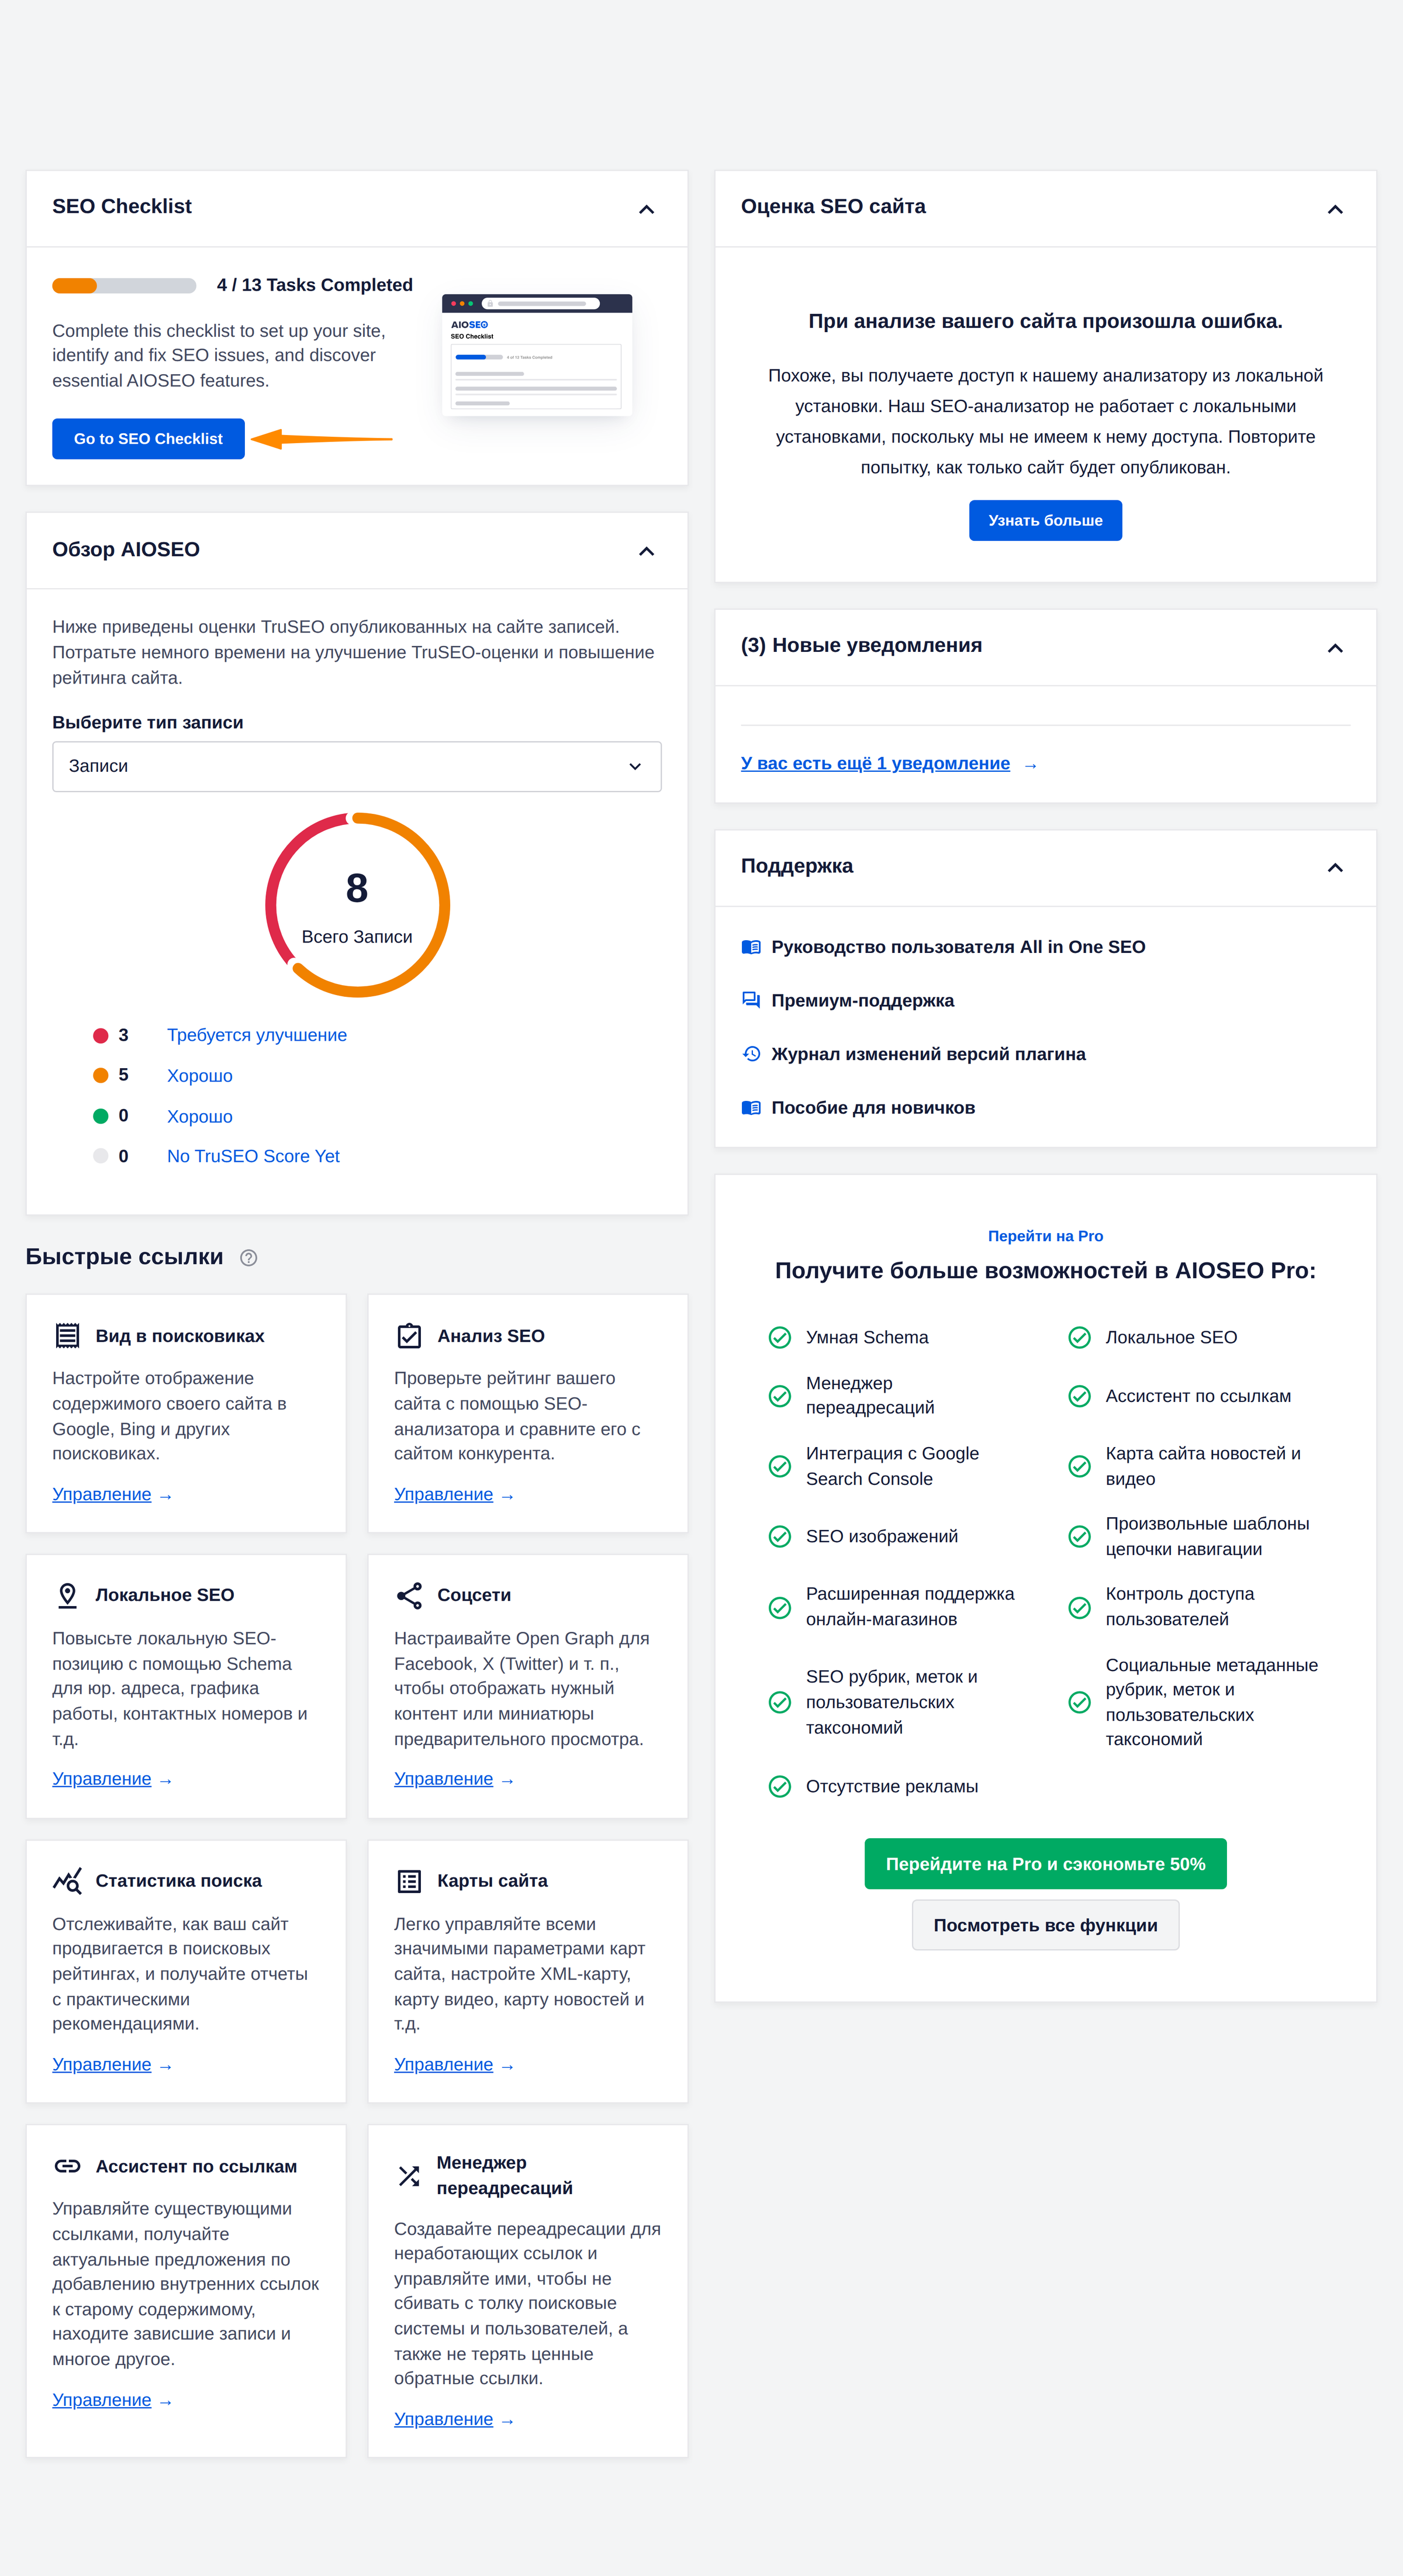Screen dimensions: 1403x2576
Task: Click the SEO Analysis checklist icon
Action: tap(409, 1336)
